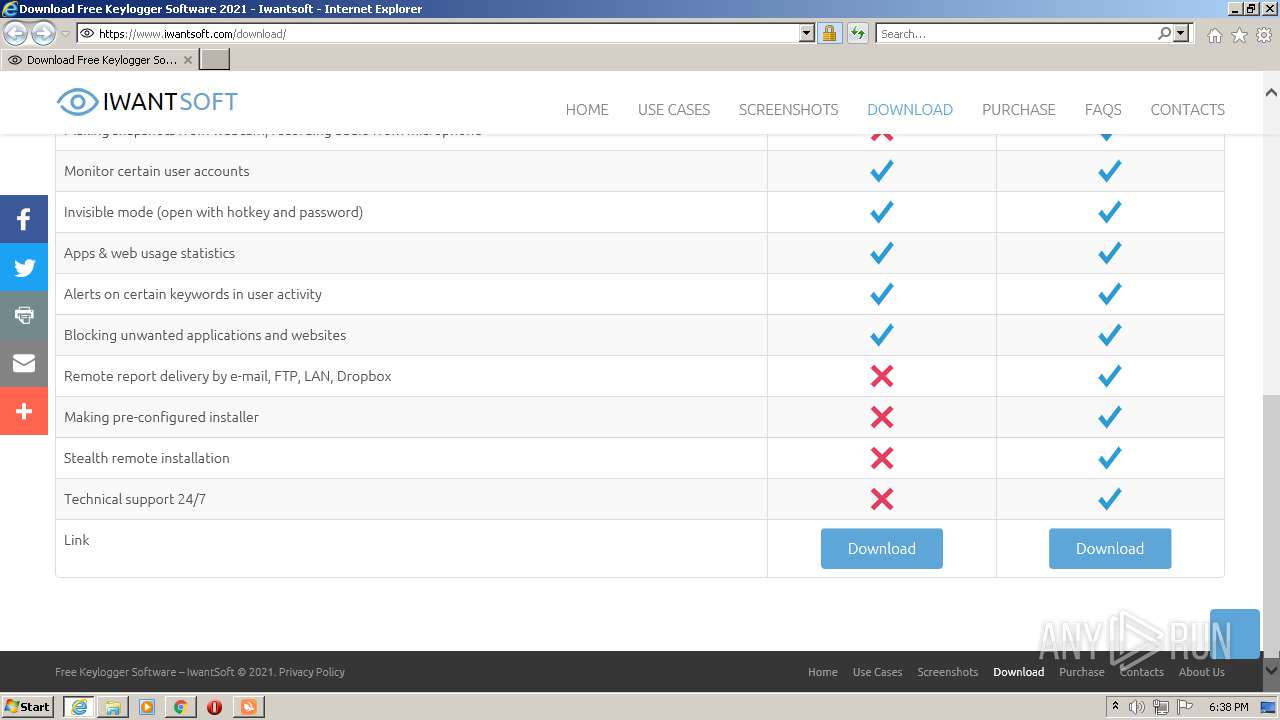Open FAQS navigation item
Image resolution: width=1280 pixels, height=720 pixels.
[x=1103, y=110]
